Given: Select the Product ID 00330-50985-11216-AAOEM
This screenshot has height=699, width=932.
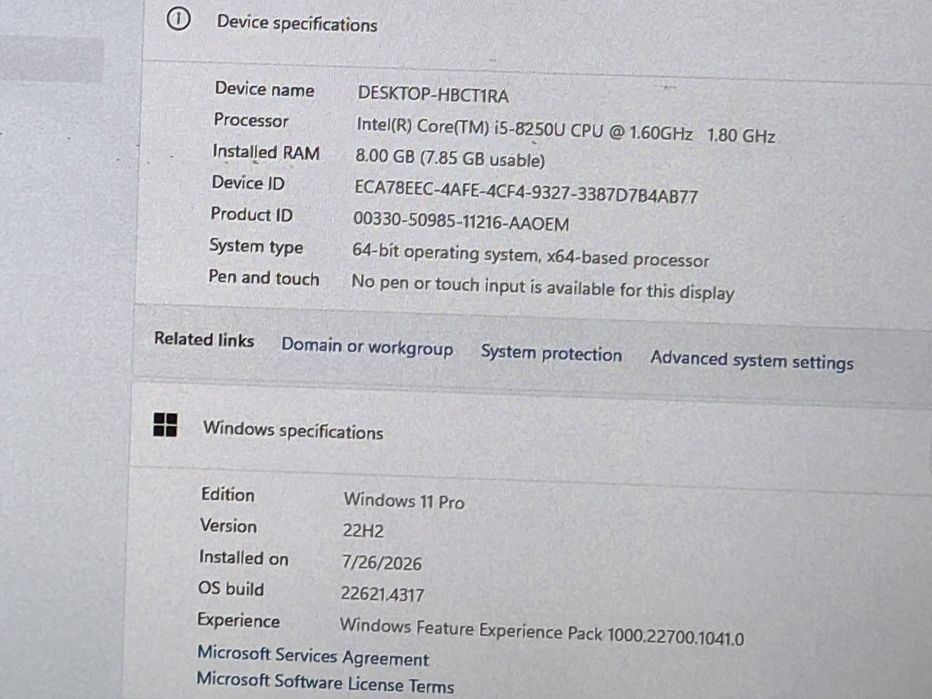Looking at the screenshot, I should (461, 221).
